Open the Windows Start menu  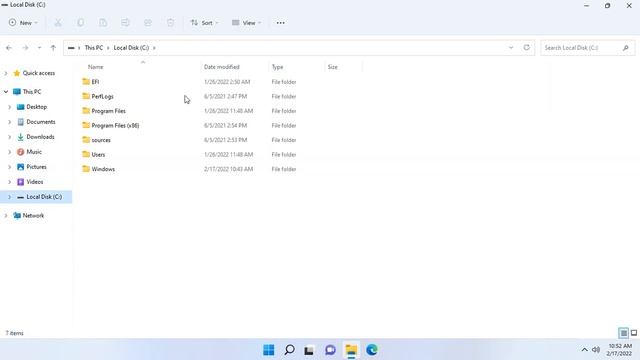pos(269,350)
